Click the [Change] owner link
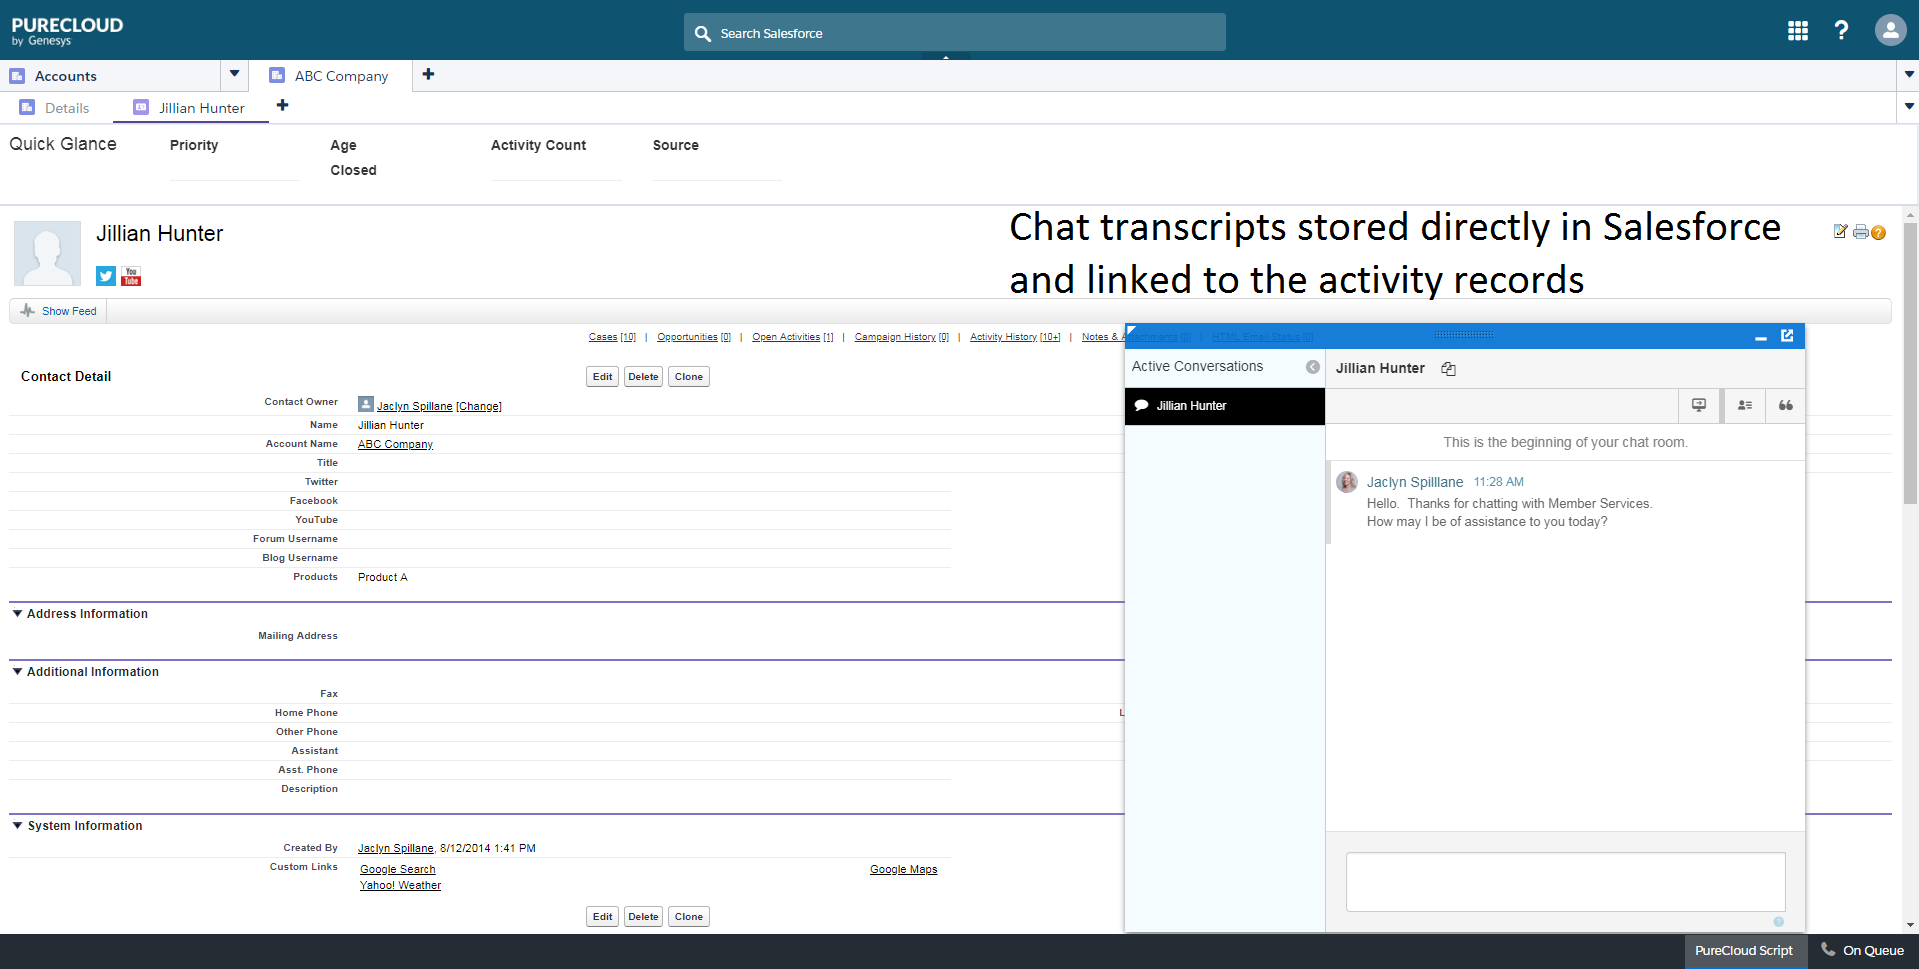1919x969 pixels. pos(479,406)
